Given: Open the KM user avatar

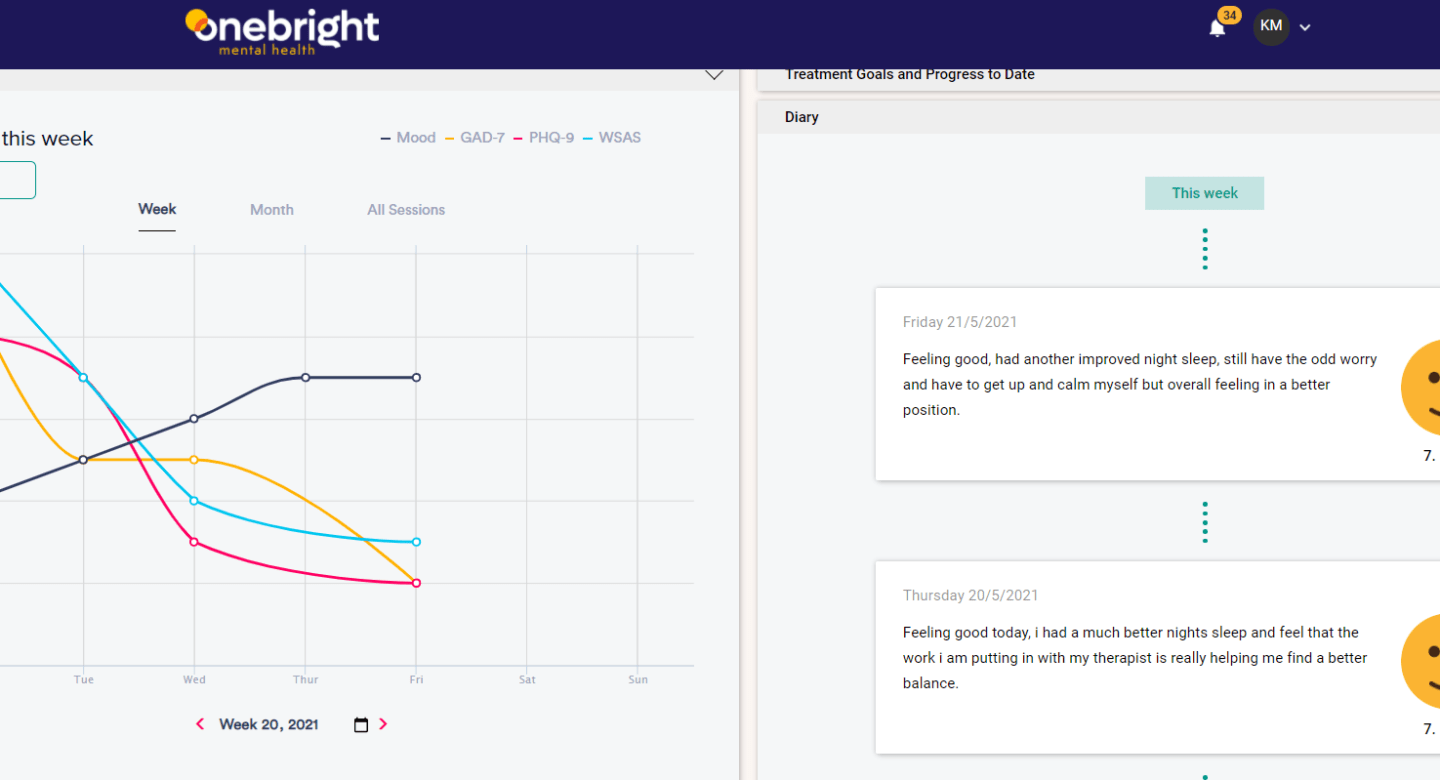Looking at the screenshot, I should pyautogui.click(x=1271, y=26).
